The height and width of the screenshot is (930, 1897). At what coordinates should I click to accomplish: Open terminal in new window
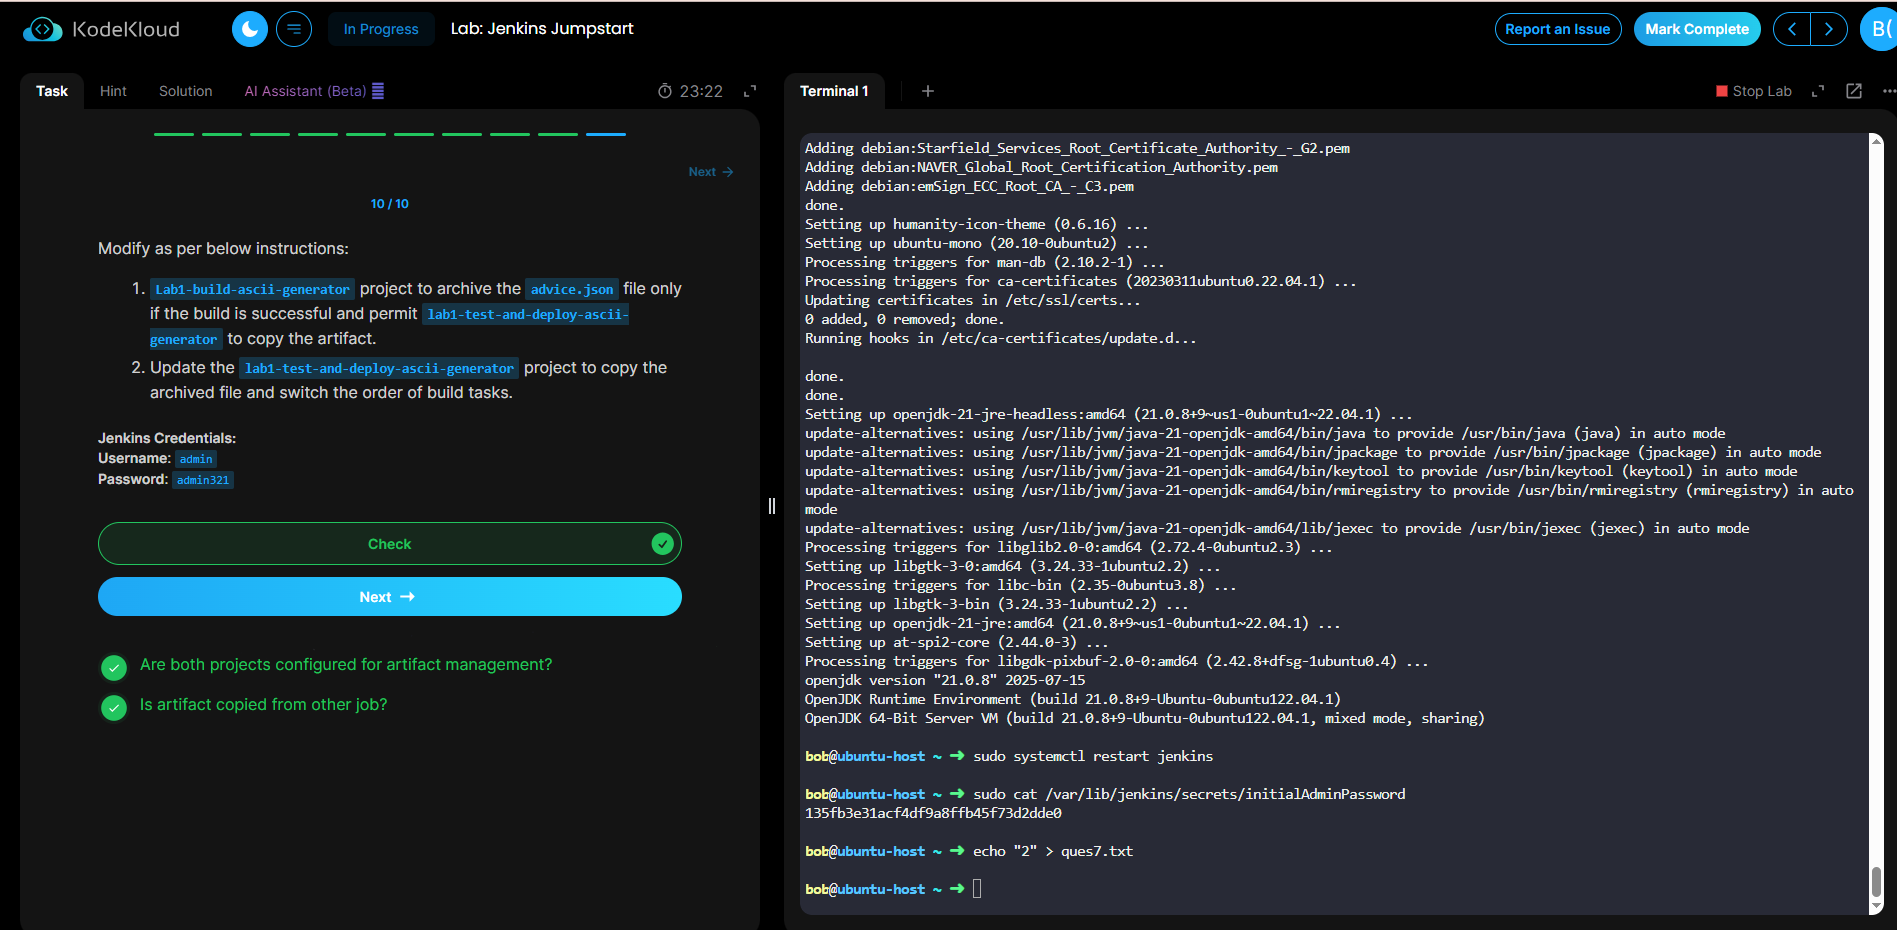pyautogui.click(x=1854, y=91)
